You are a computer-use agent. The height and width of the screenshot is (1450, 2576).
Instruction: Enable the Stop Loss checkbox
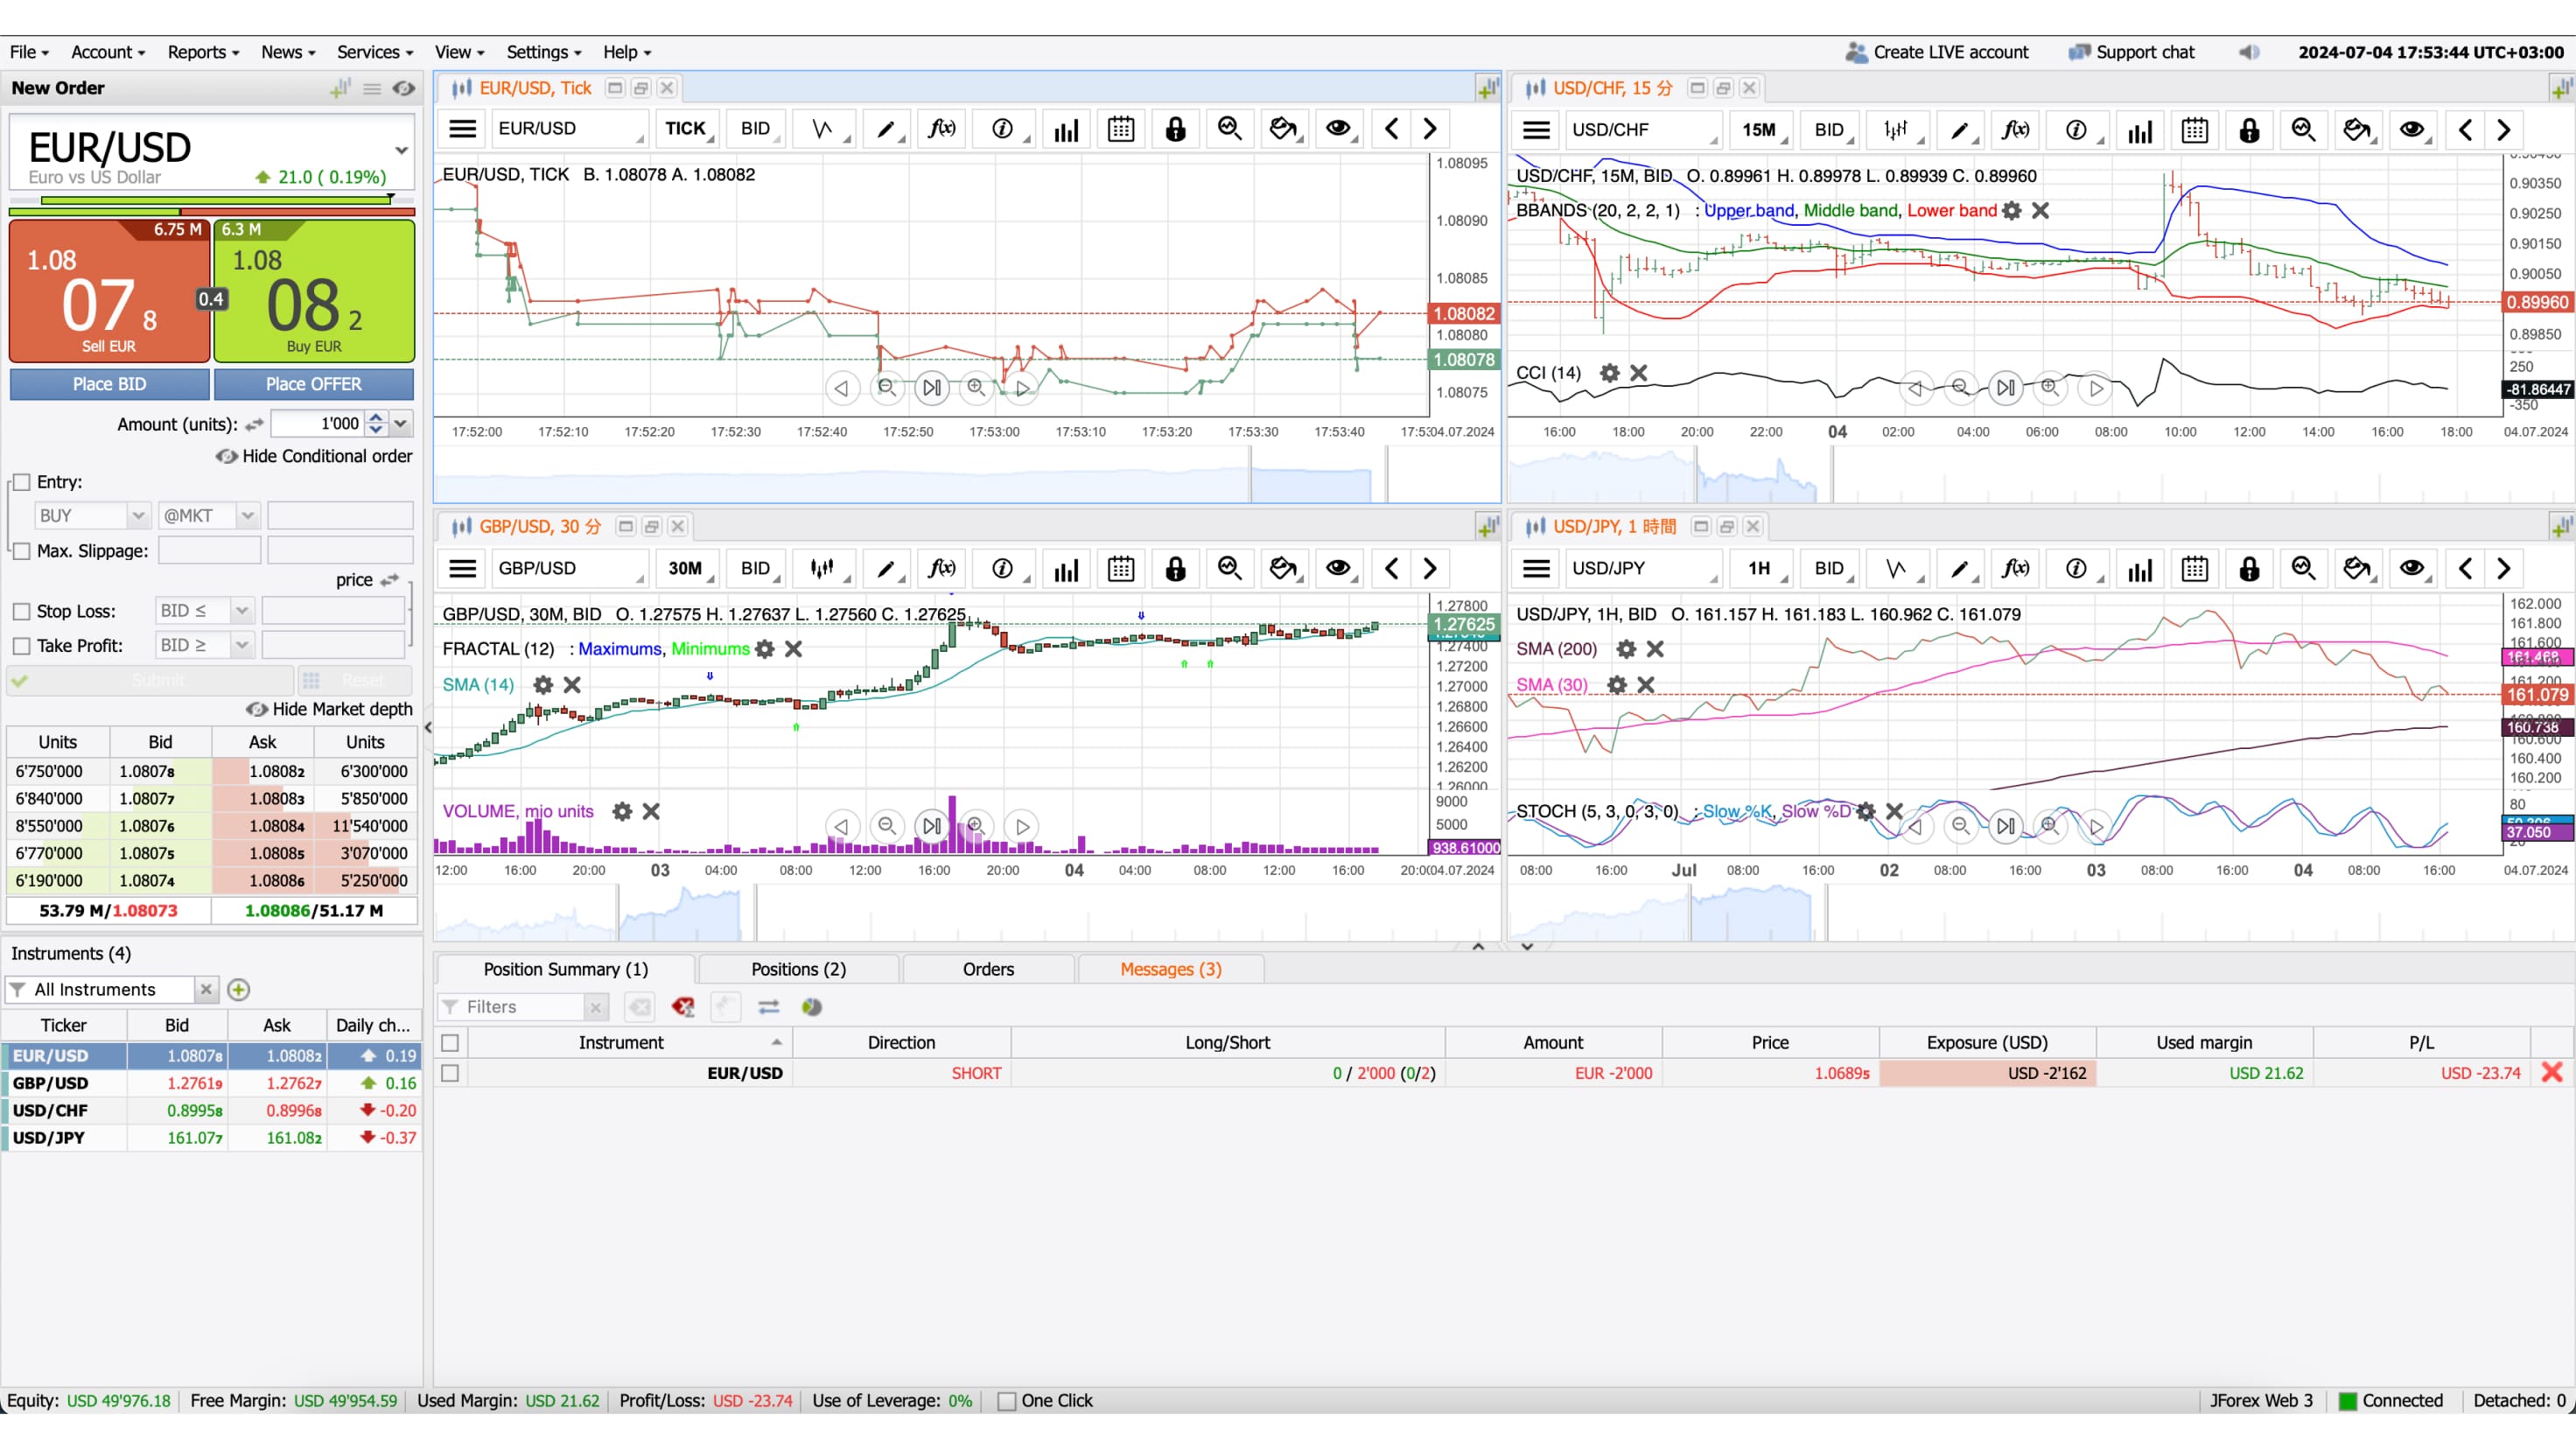coord(22,611)
